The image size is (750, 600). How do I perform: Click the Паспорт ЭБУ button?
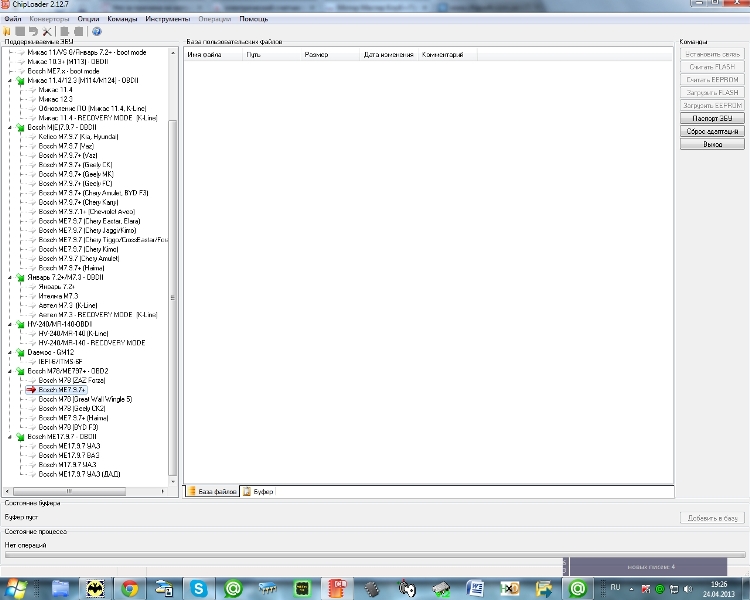coord(711,118)
